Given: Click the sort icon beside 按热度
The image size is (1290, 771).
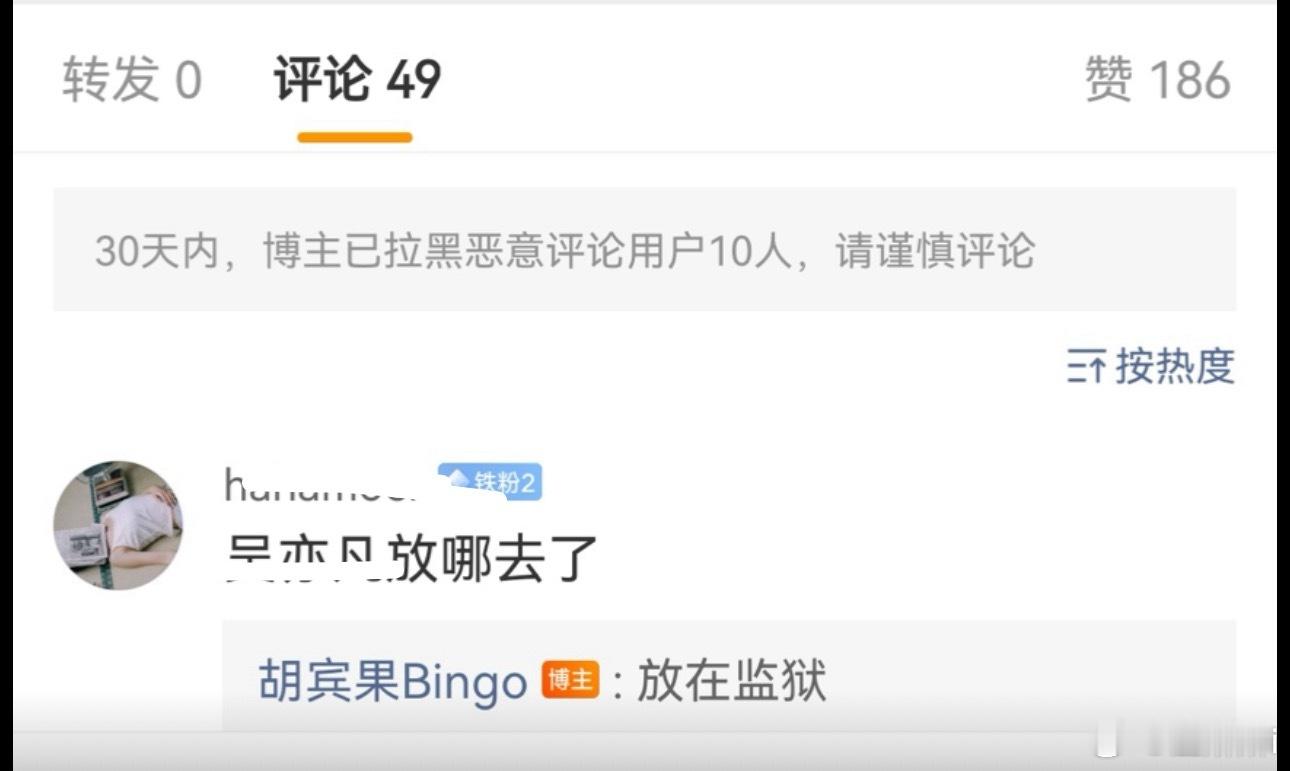Looking at the screenshot, I should pyautogui.click(x=1085, y=368).
